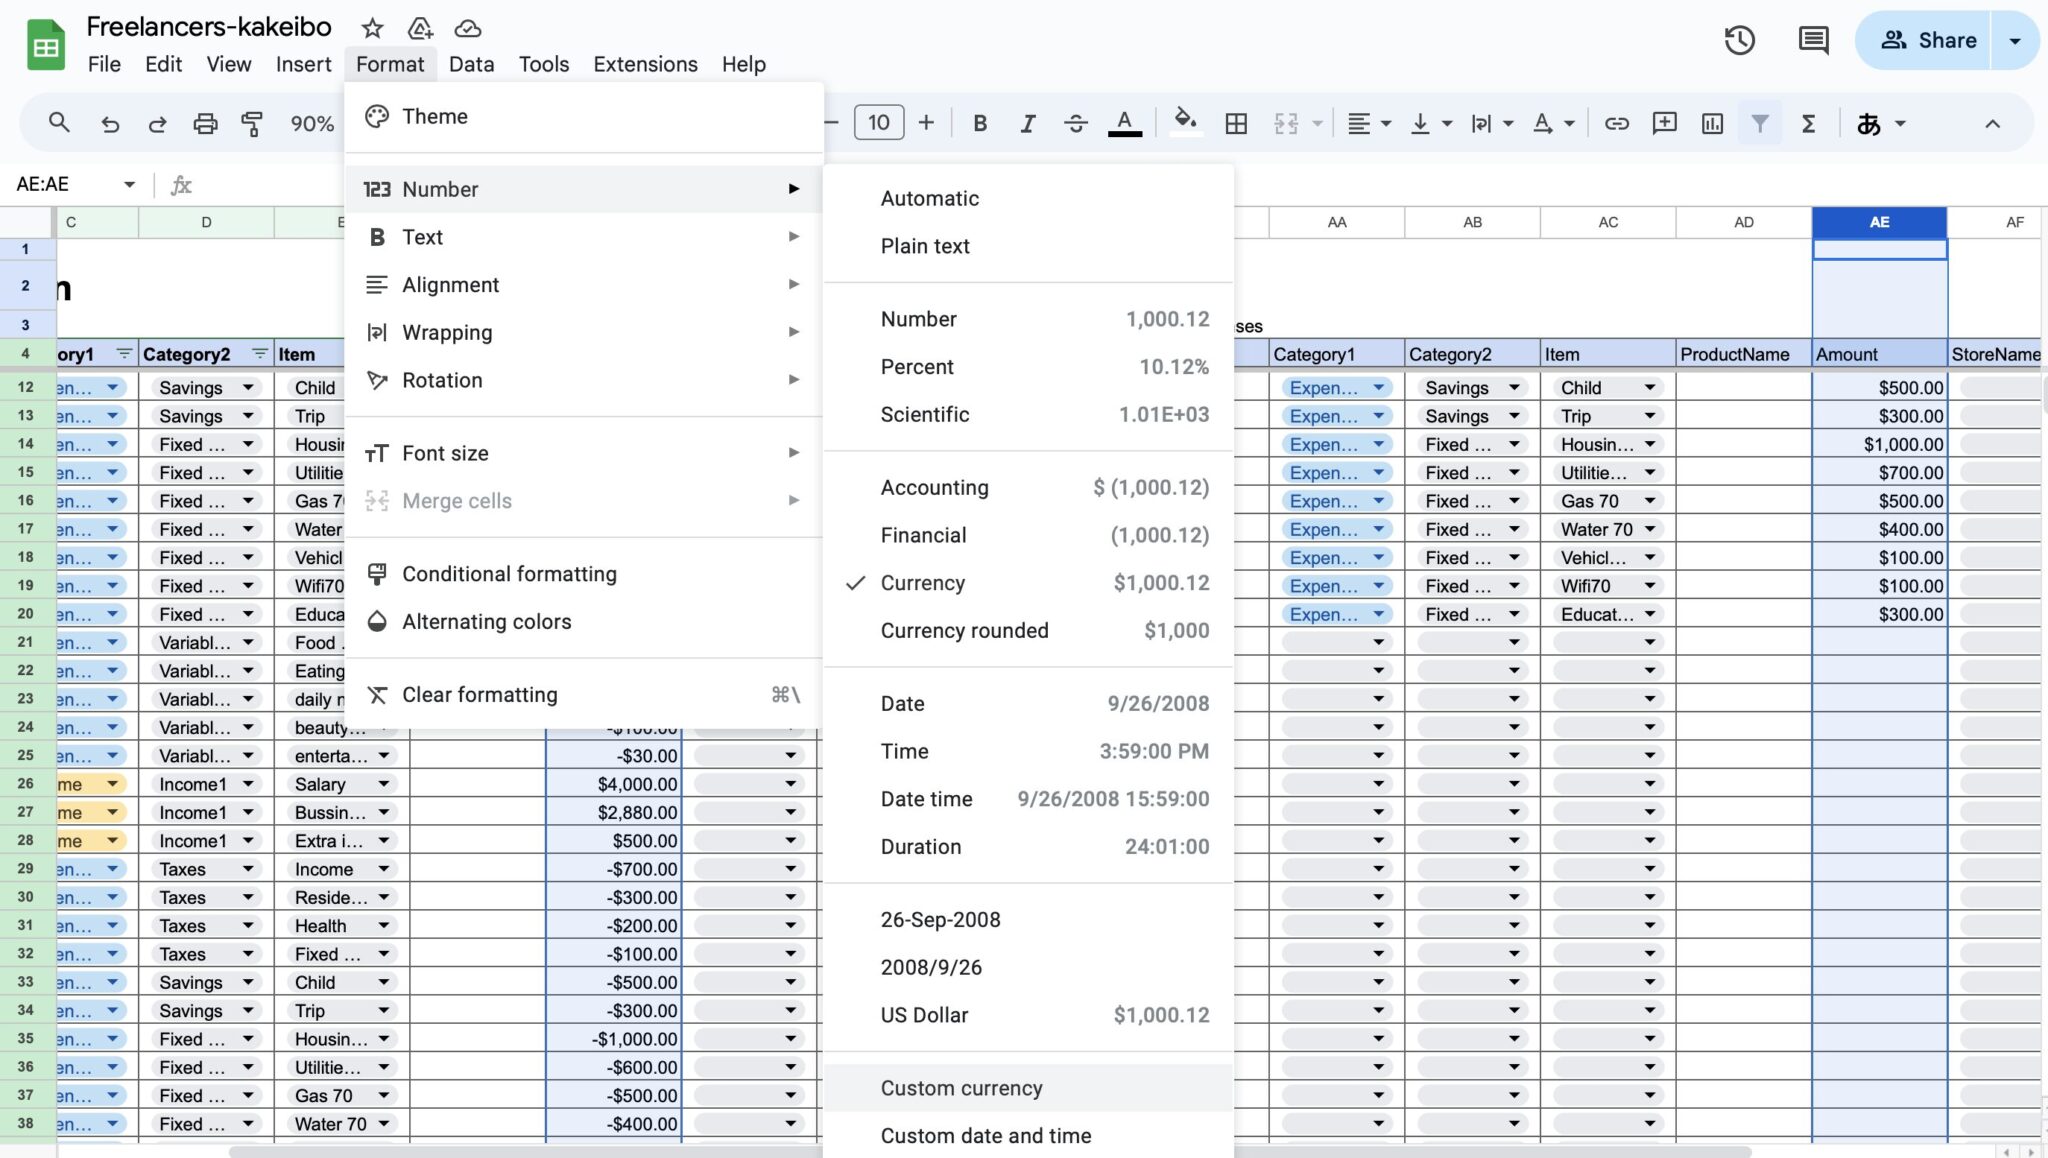Select the Paint format tool

coord(253,122)
